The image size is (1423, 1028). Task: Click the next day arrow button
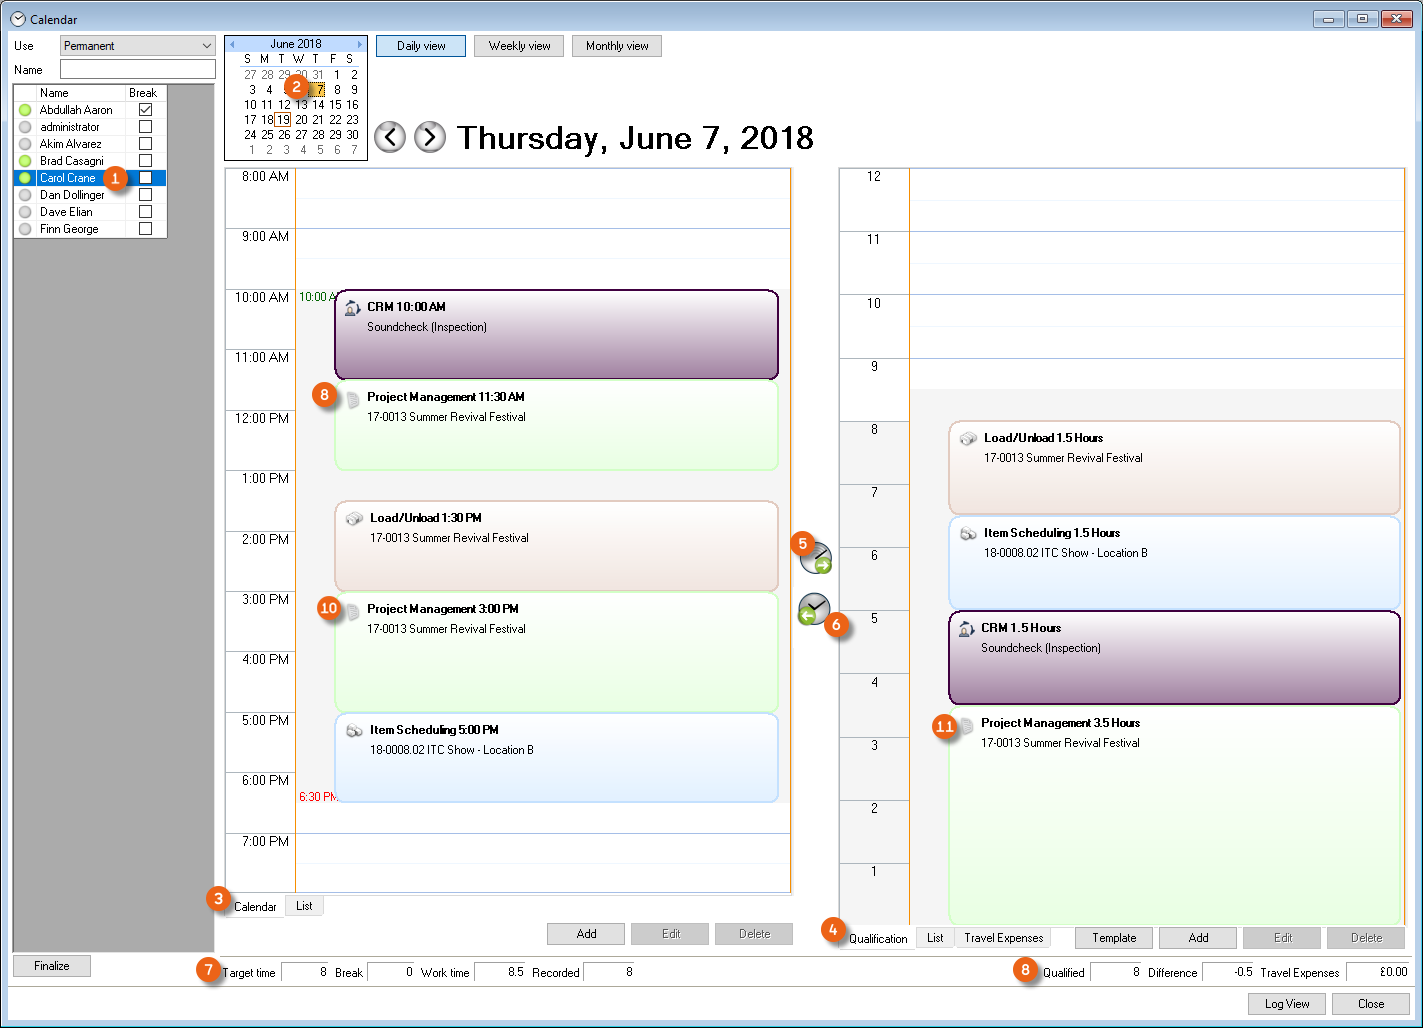coord(430,137)
